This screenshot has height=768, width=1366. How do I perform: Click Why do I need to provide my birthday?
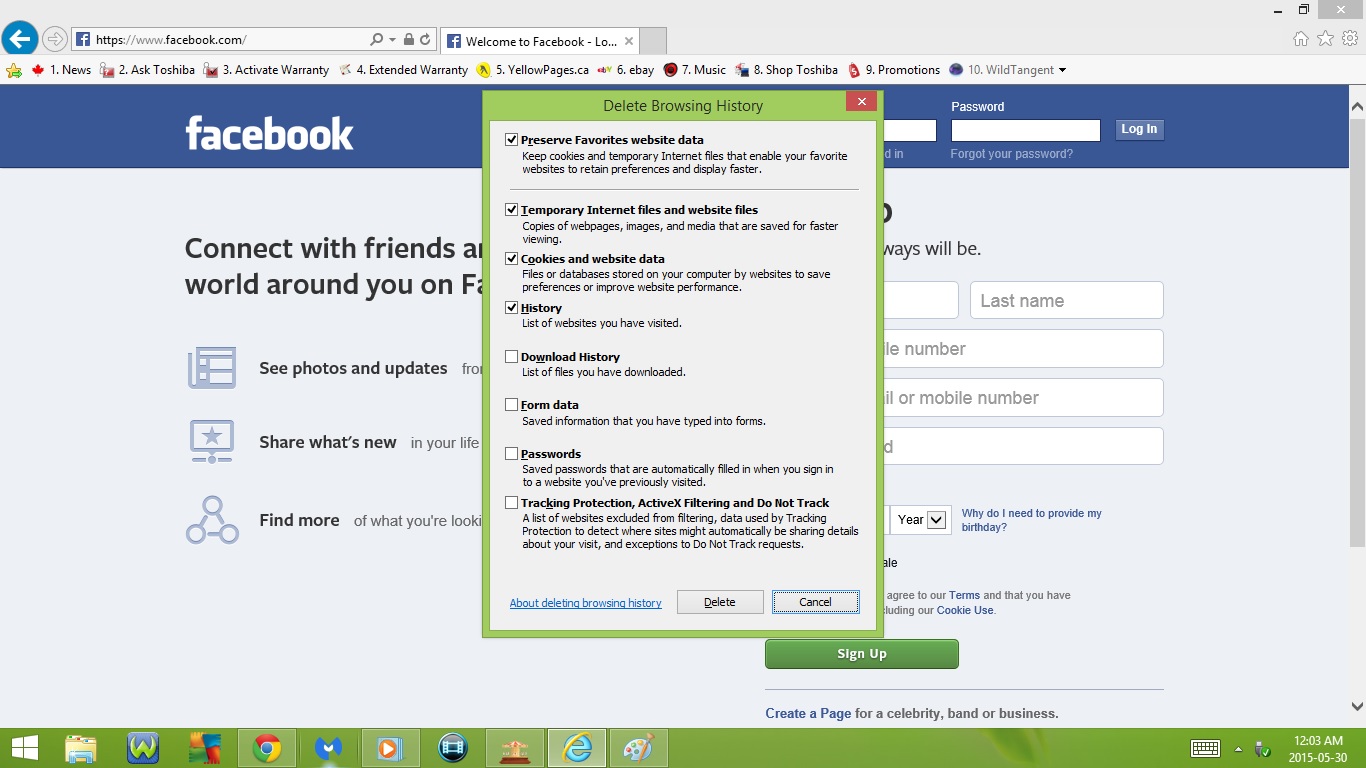click(1031, 520)
